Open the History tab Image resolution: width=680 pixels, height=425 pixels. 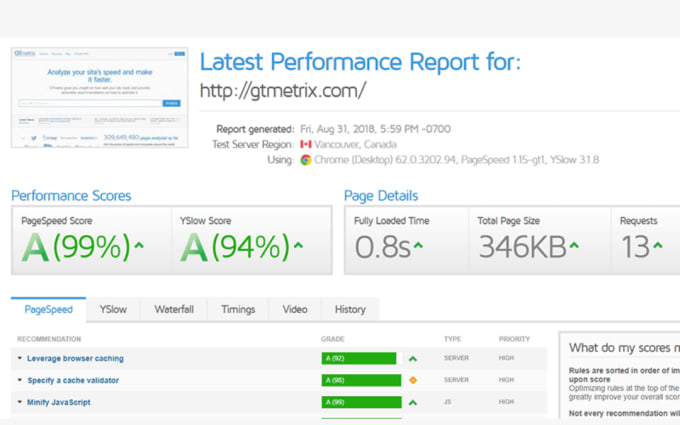[x=350, y=310]
